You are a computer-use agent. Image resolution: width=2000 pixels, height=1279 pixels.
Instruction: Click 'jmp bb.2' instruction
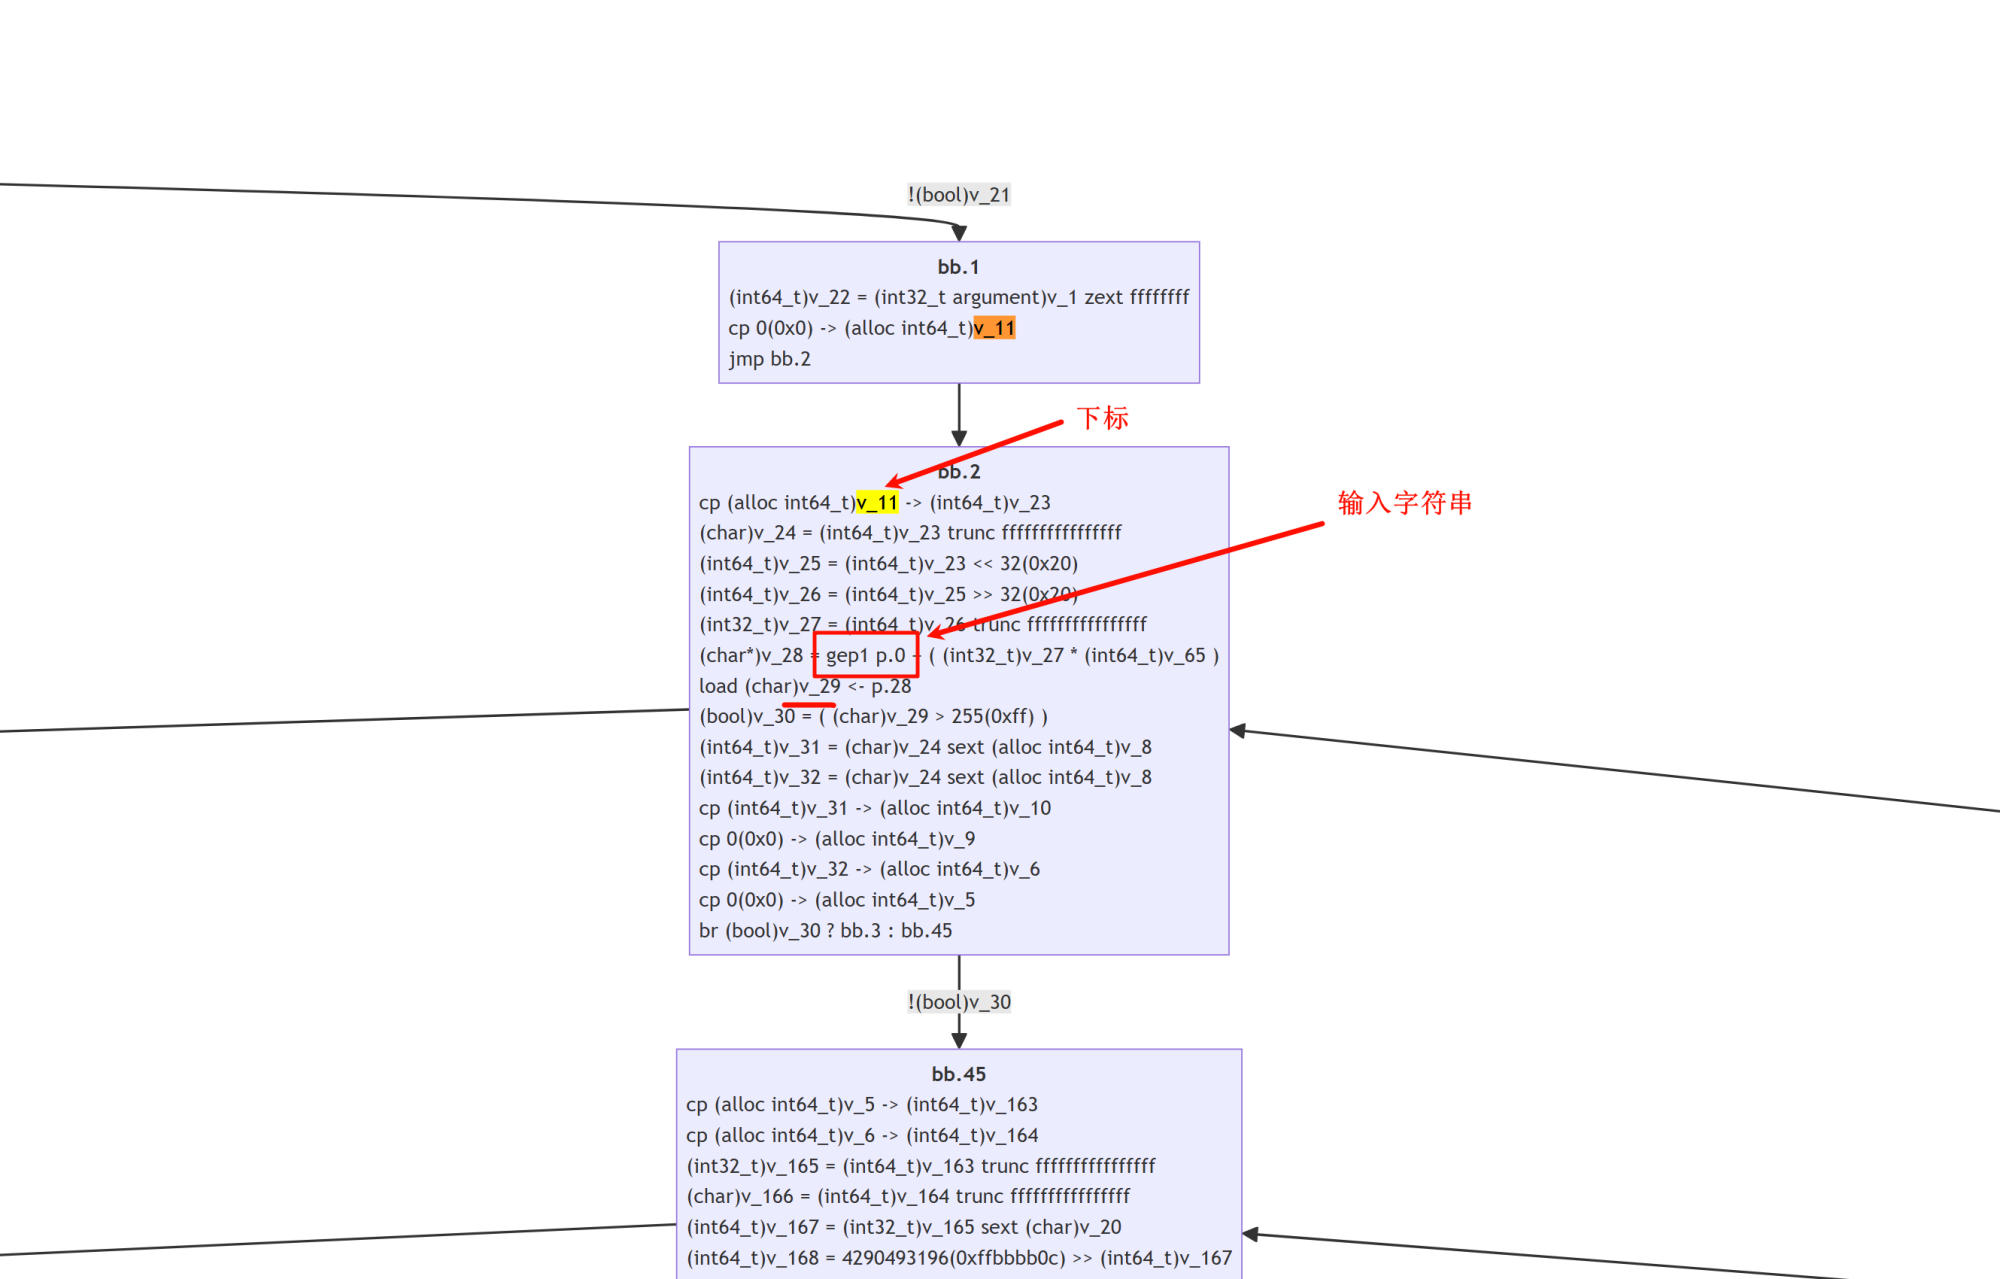[769, 358]
